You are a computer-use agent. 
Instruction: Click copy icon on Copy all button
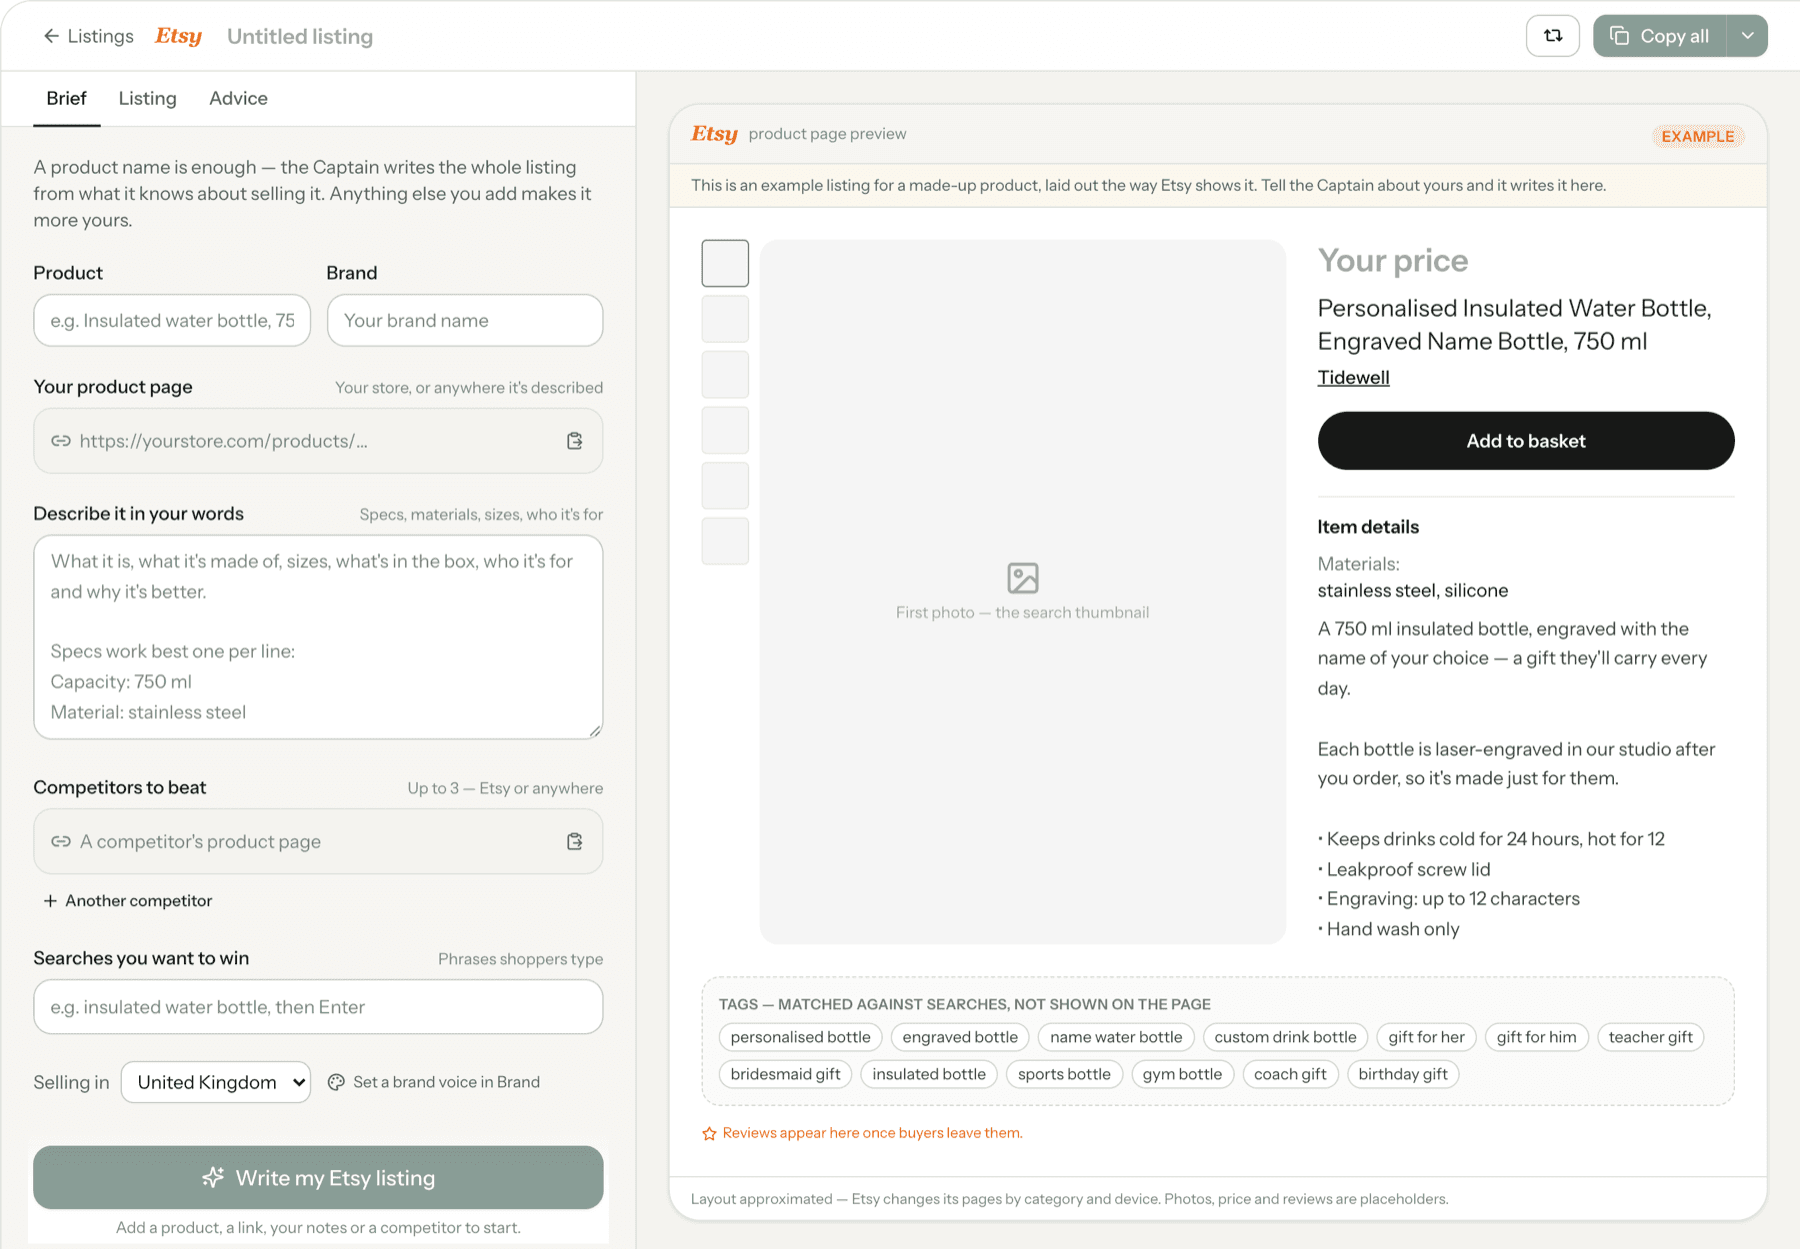(x=1619, y=36)
